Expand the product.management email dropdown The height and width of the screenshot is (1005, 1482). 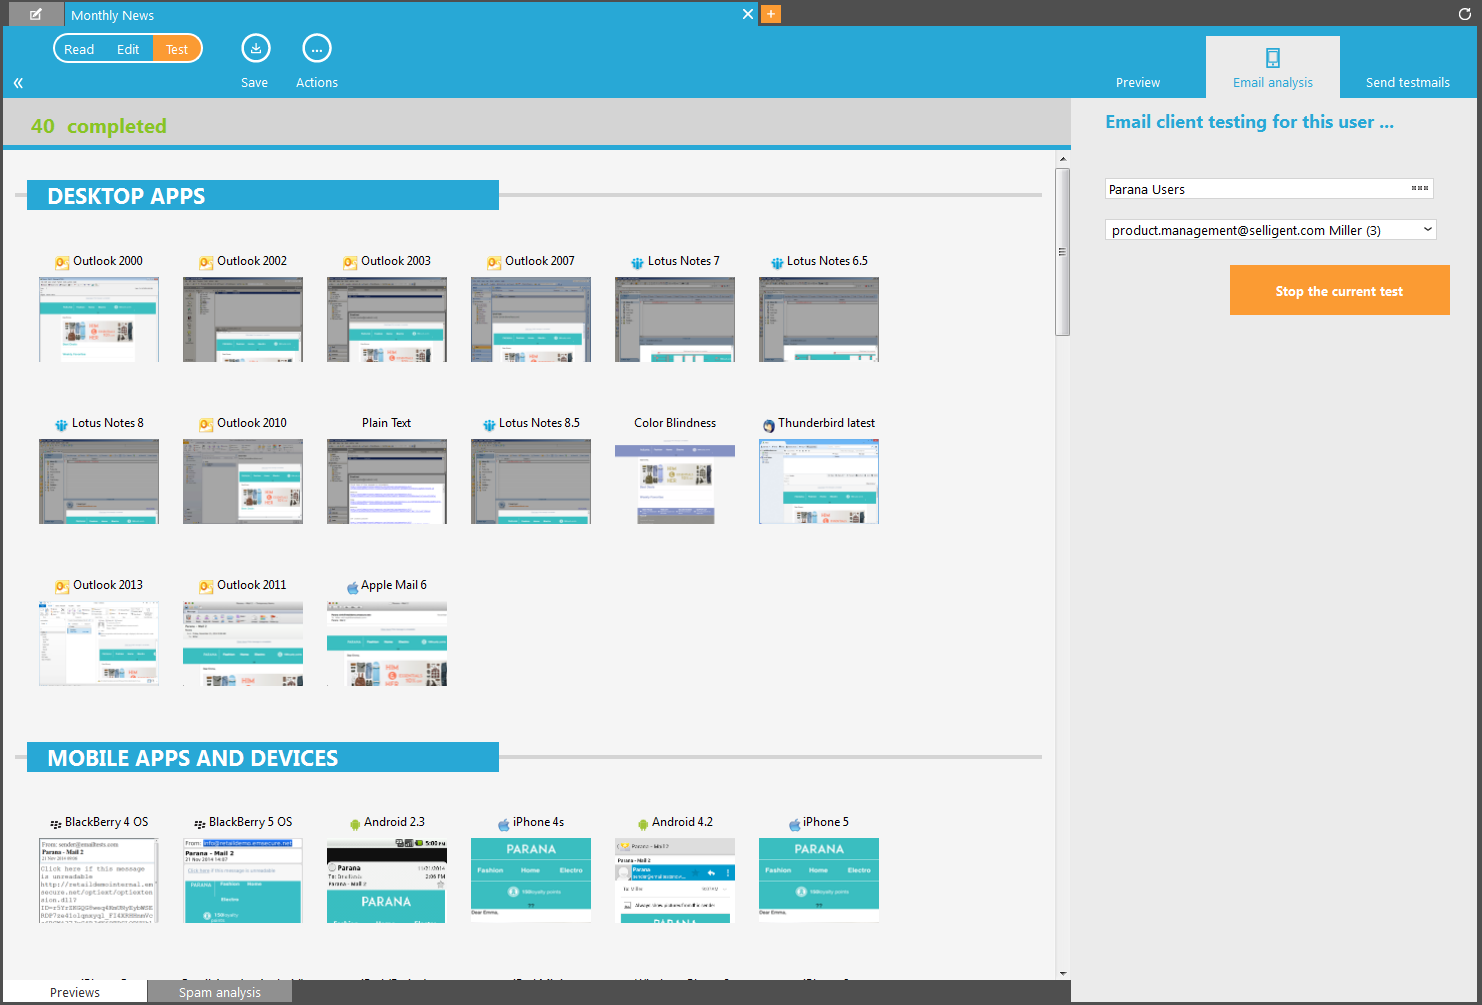pos(1427,230)
